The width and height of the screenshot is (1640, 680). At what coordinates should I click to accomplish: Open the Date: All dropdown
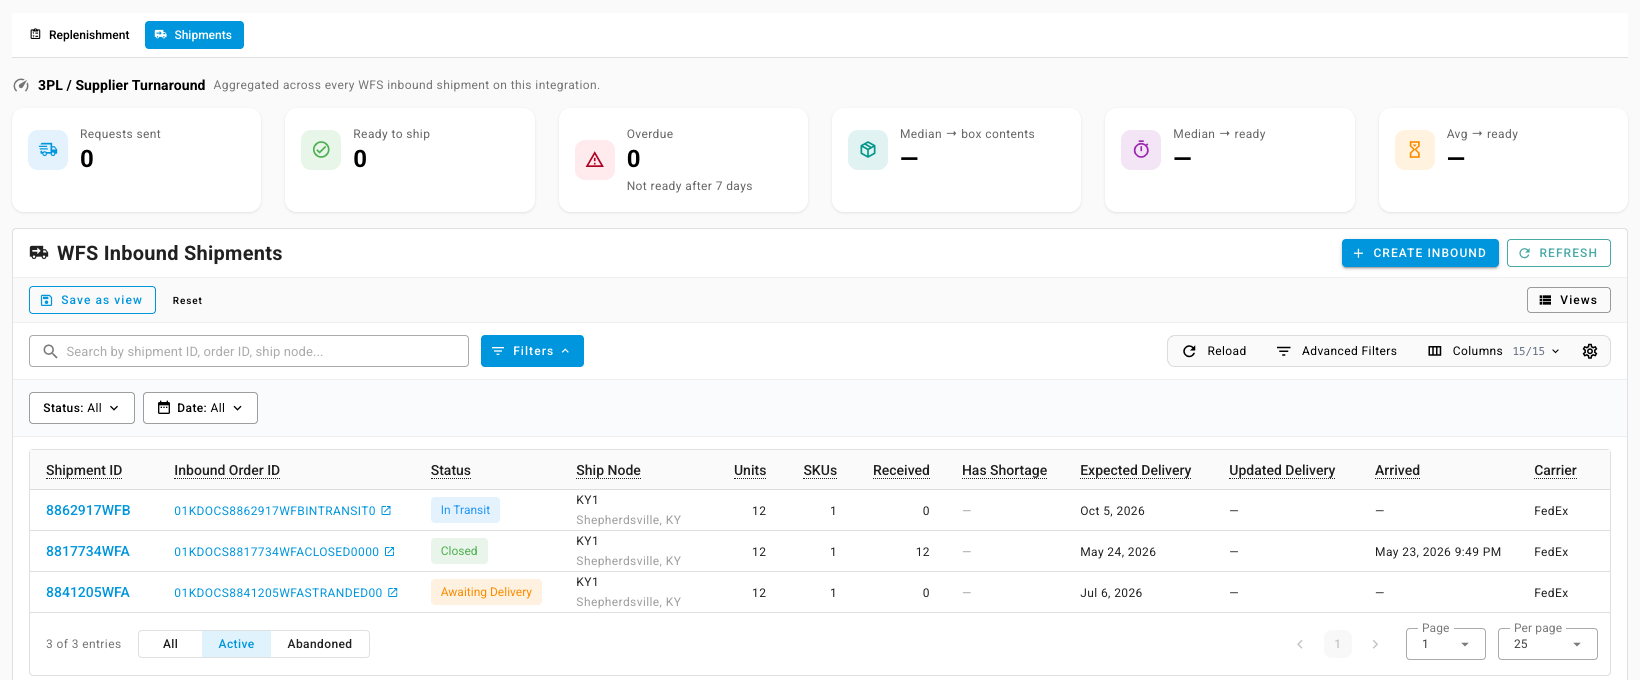coord(200,408)
